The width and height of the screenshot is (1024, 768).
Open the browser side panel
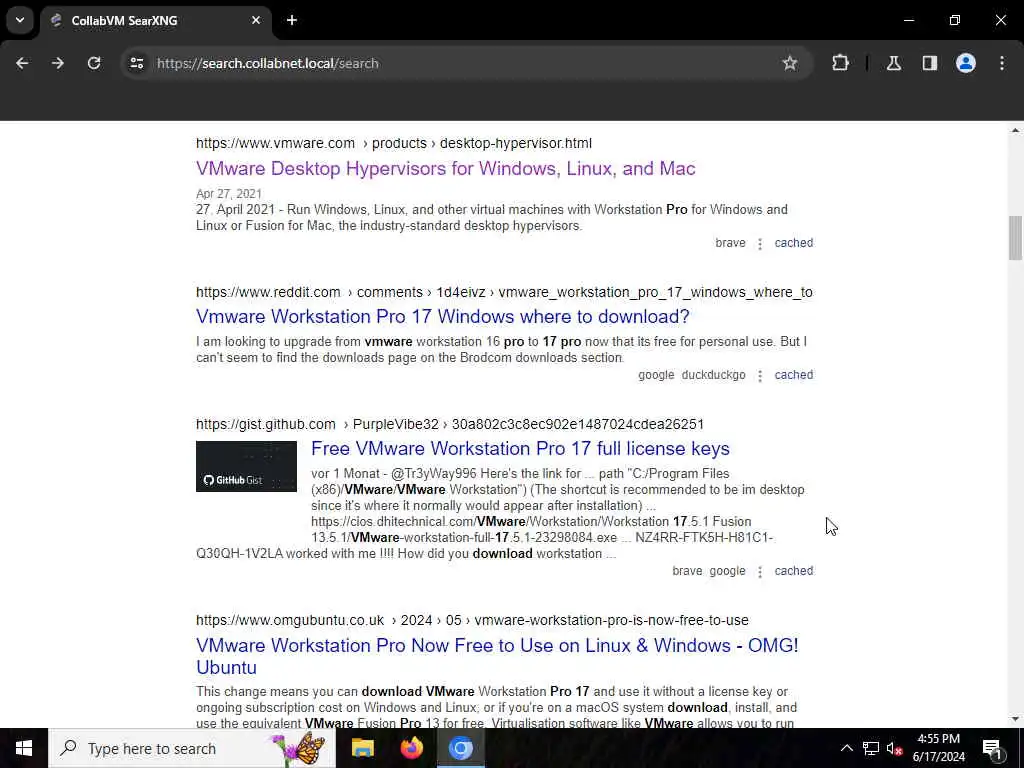coord(930,63)
